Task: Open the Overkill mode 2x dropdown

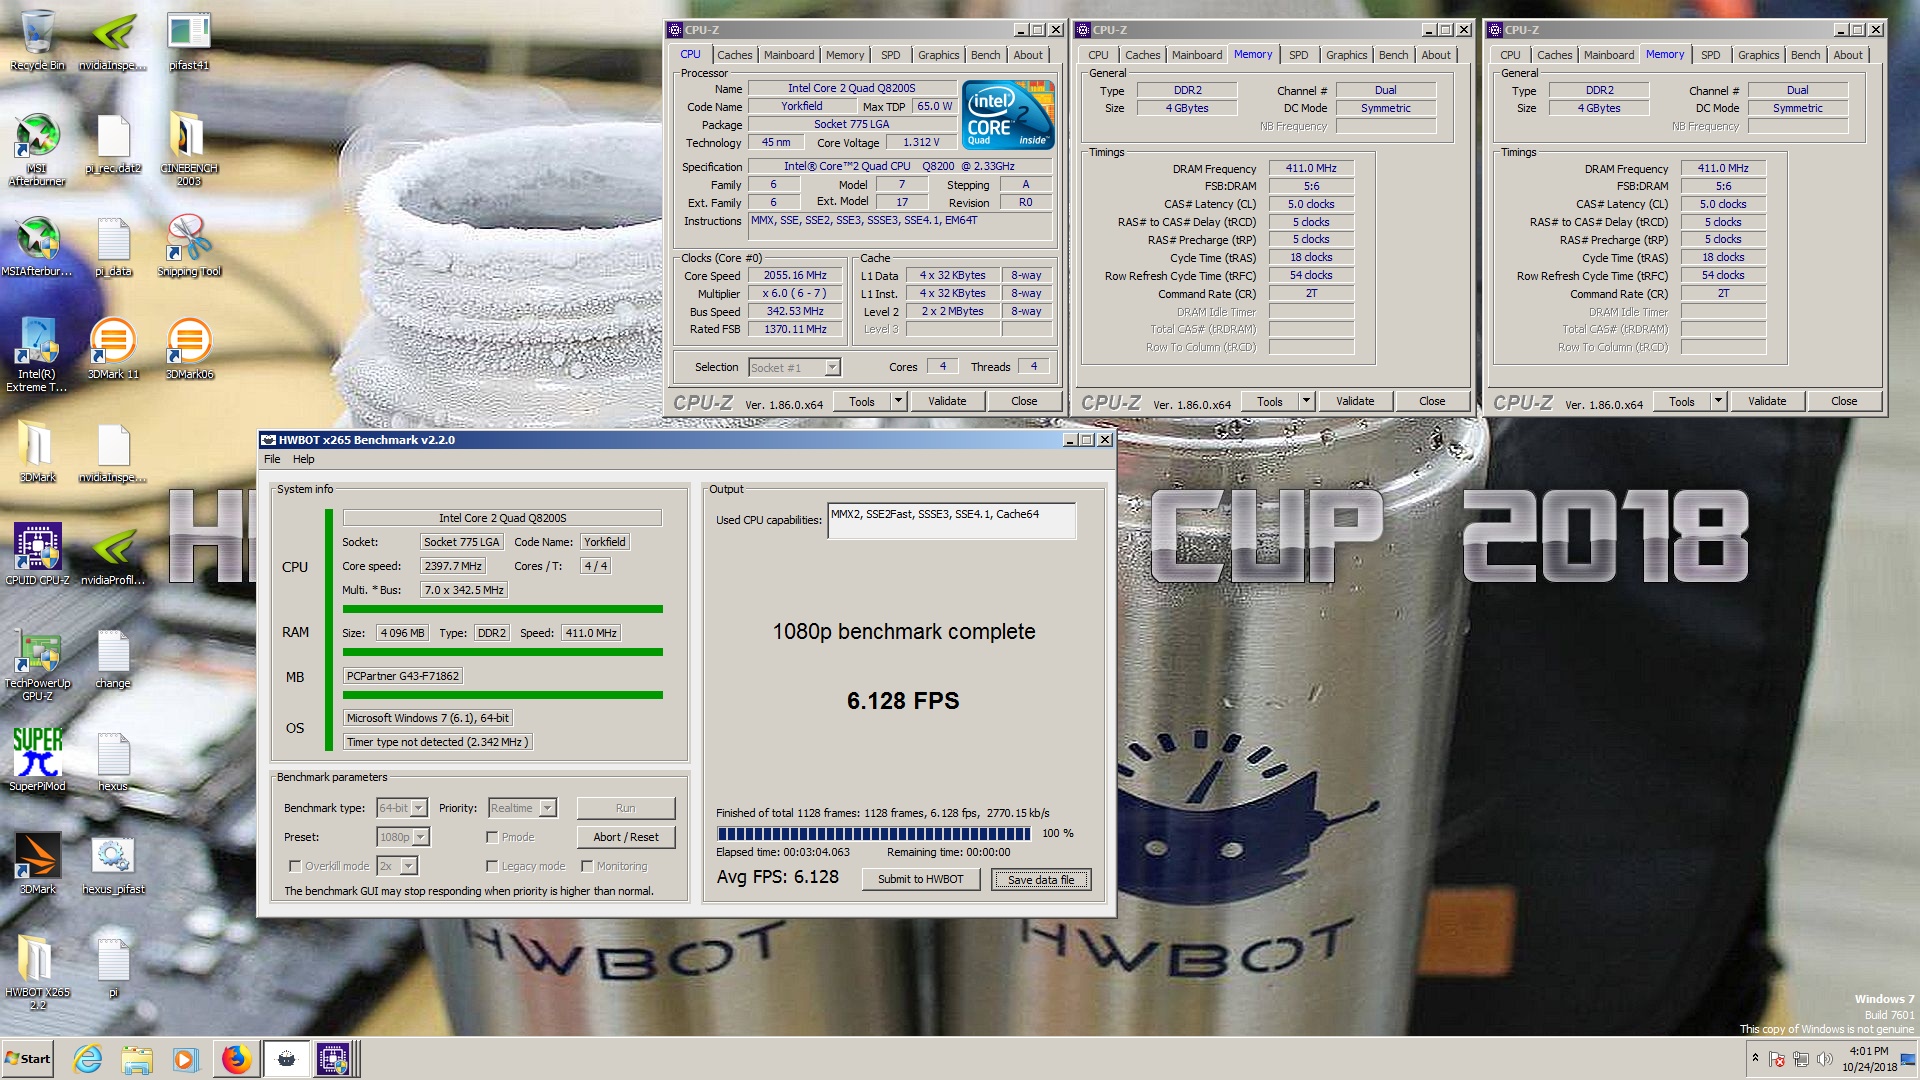Action: (x=397, y=866)
